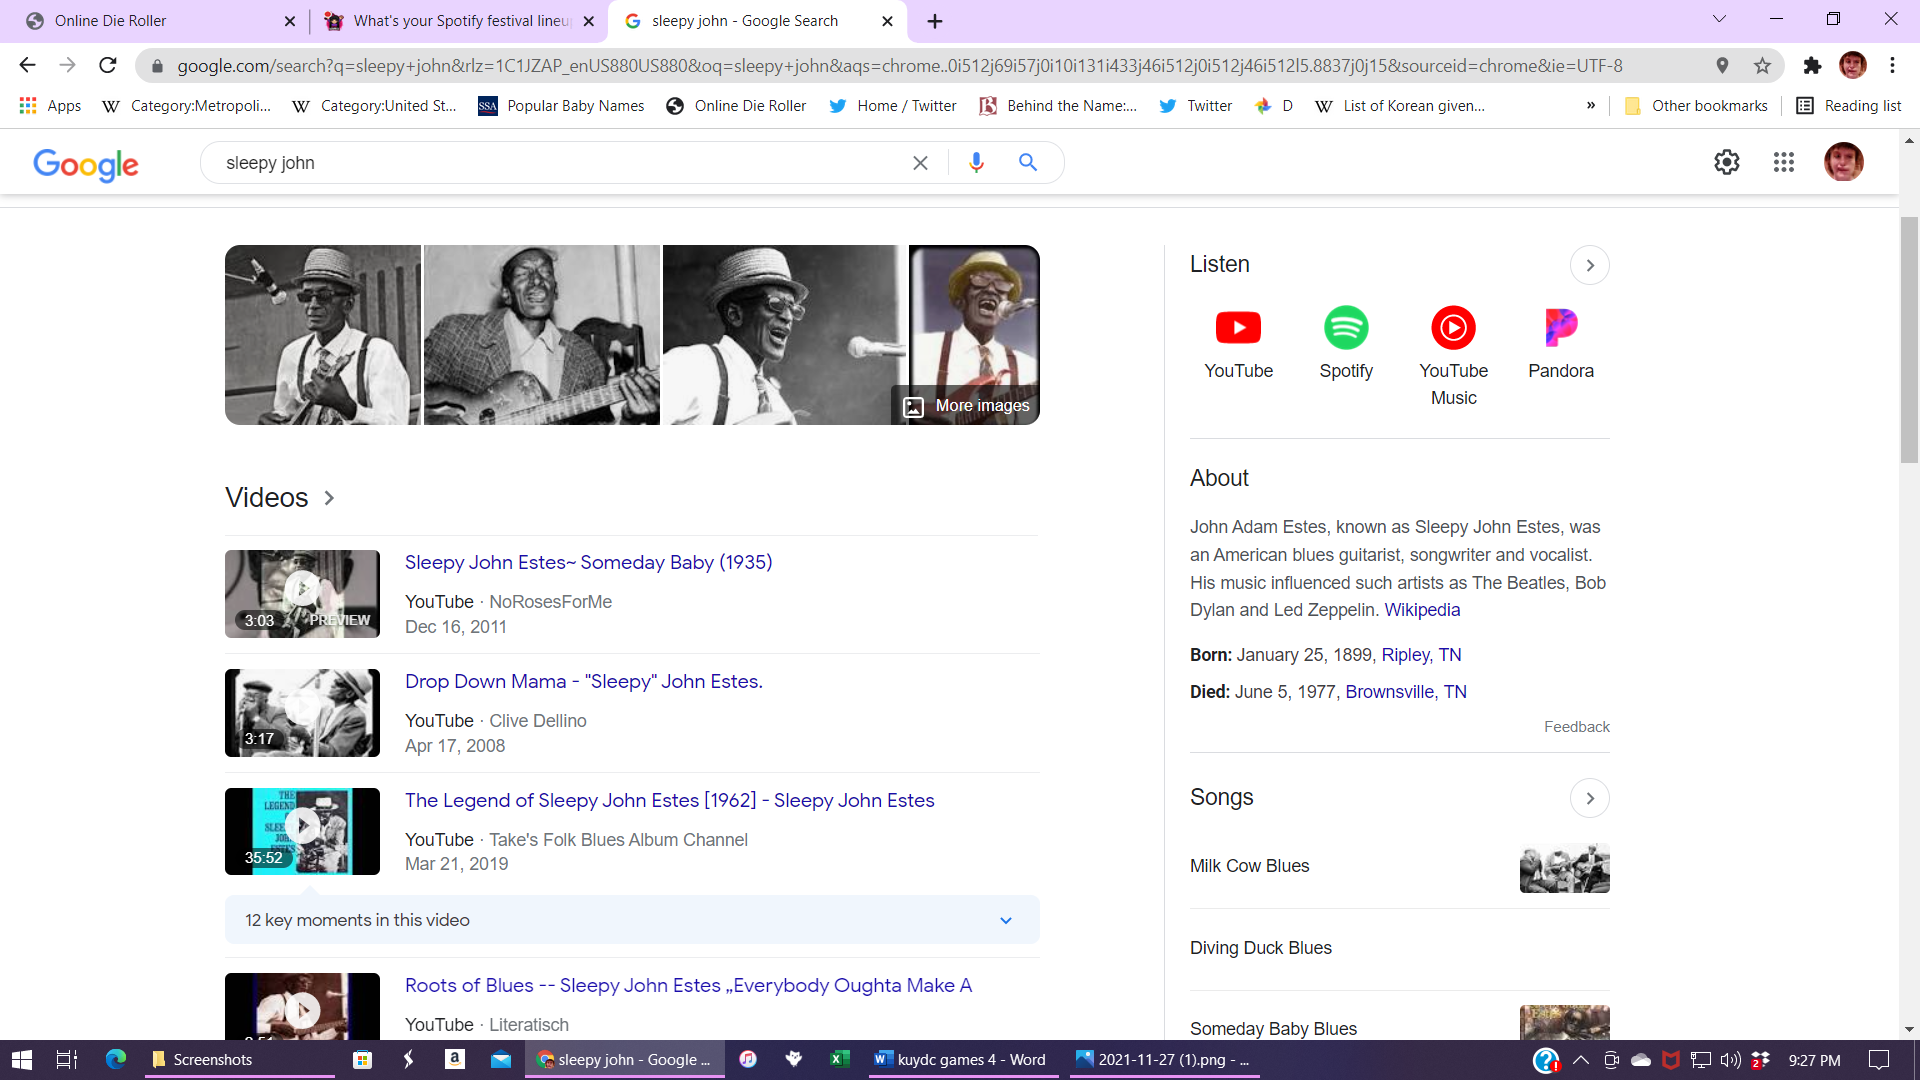Listen on YouTube
Screen dimensions: 1920x1080
coord(1238,343)
